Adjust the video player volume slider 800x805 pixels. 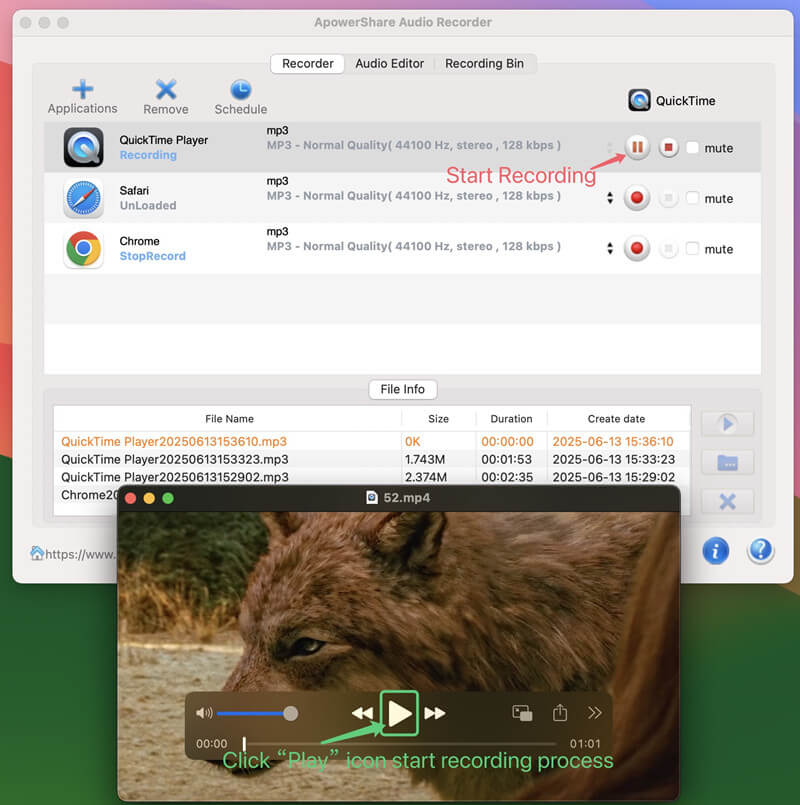(254, 713)
